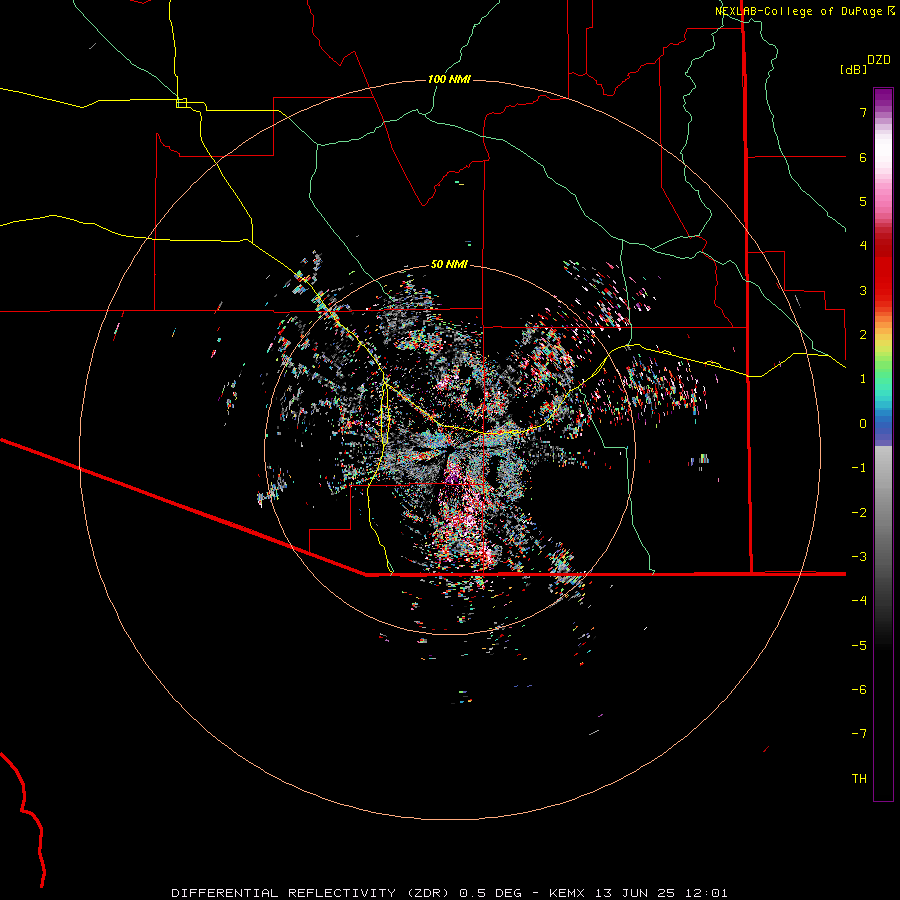Click the small yellow square city marker
Viewport: 900px width, 900px height.
(x=181, y=103)
